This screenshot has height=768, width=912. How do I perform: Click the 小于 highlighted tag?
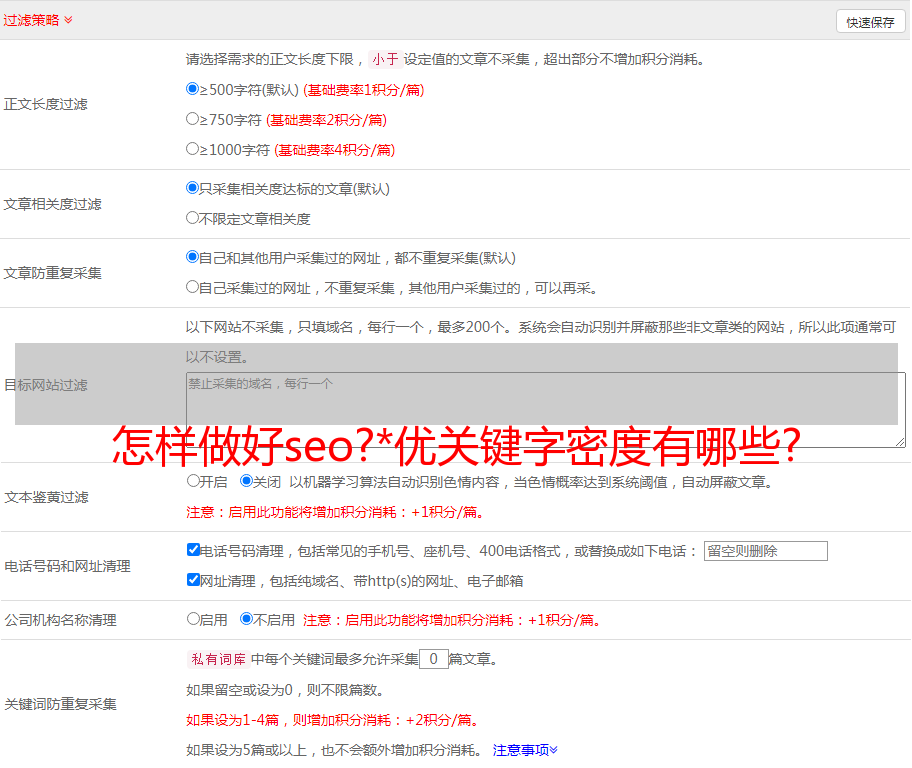tap(385, 59)
